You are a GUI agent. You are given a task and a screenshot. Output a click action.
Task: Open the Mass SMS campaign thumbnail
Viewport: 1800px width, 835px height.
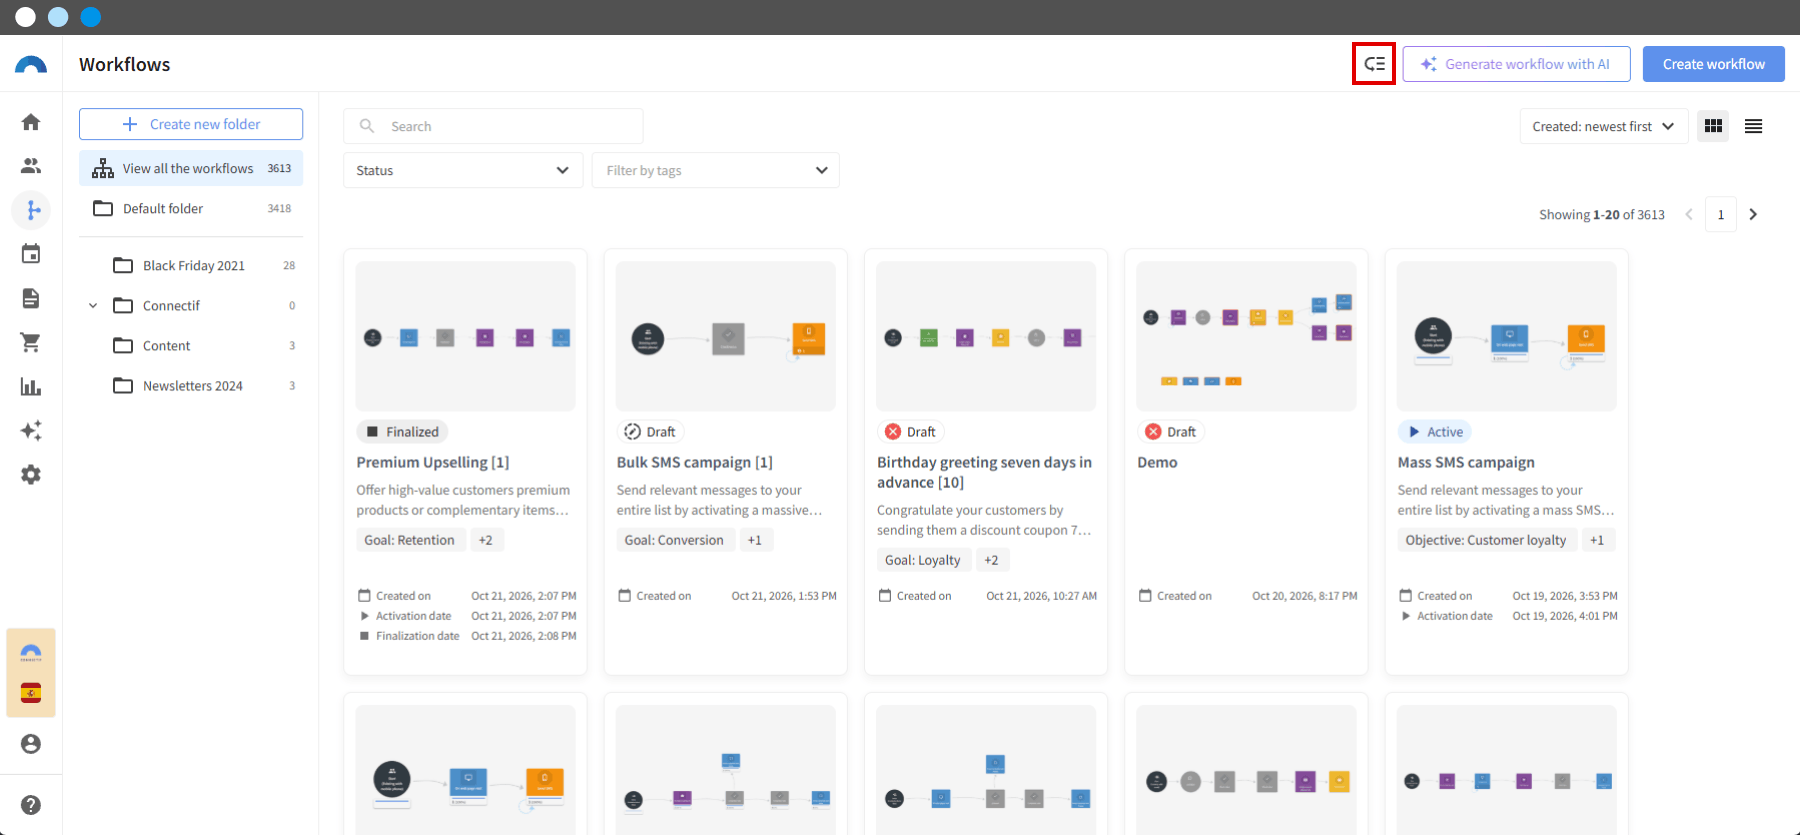coord(1507,336)
